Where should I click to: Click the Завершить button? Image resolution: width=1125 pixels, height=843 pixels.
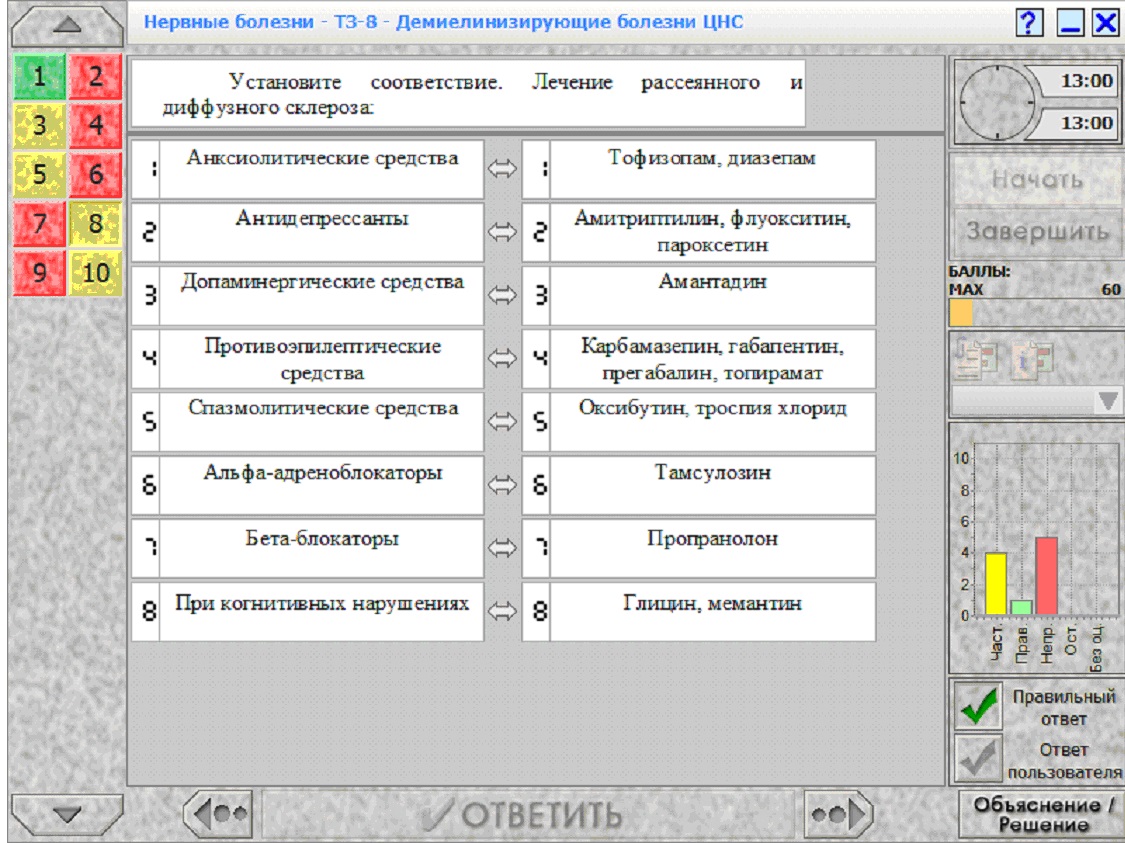pyautogui.click(x=1037, y=232)
